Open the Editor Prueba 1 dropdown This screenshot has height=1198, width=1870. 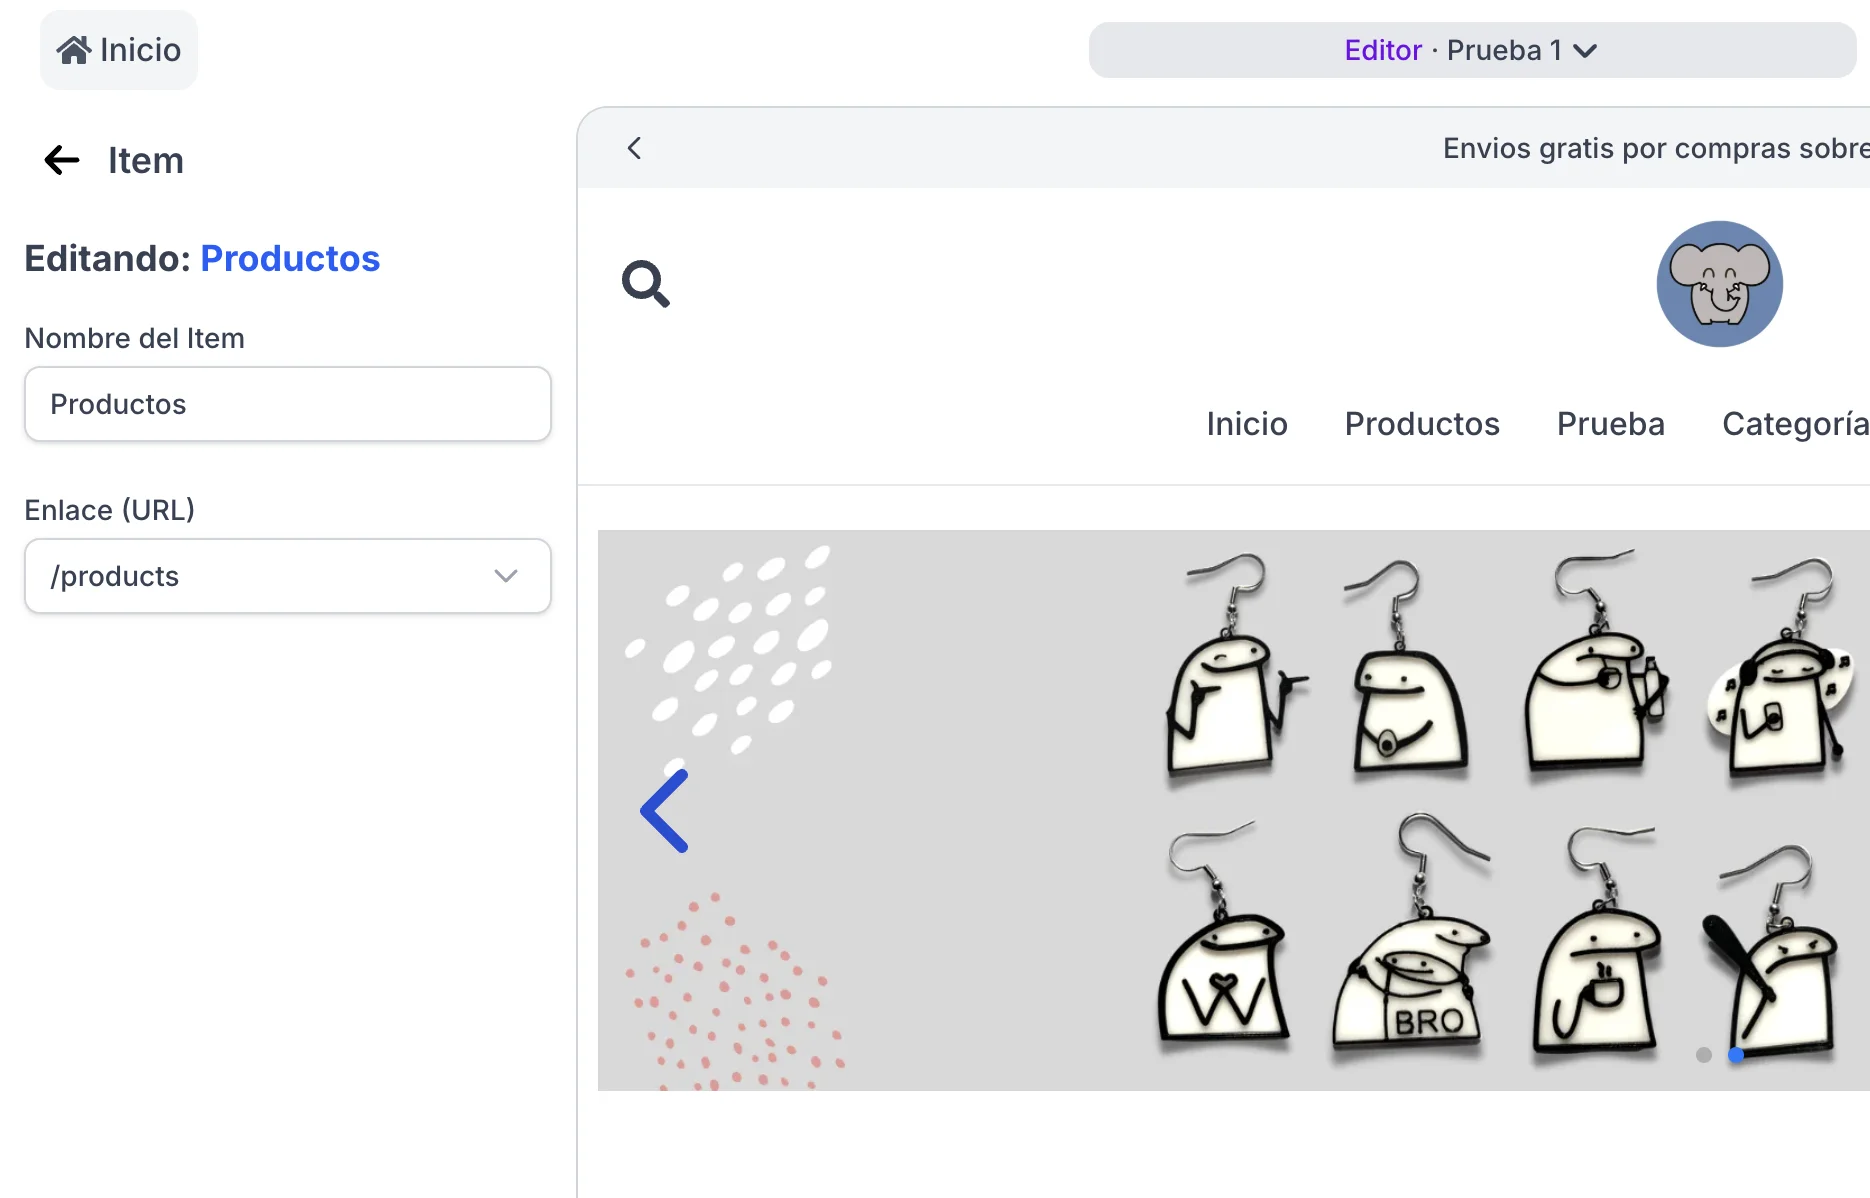1471,50
